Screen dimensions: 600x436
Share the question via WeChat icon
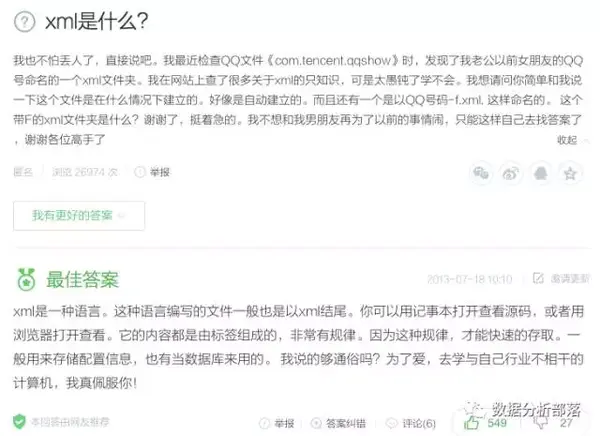point(481,173)
